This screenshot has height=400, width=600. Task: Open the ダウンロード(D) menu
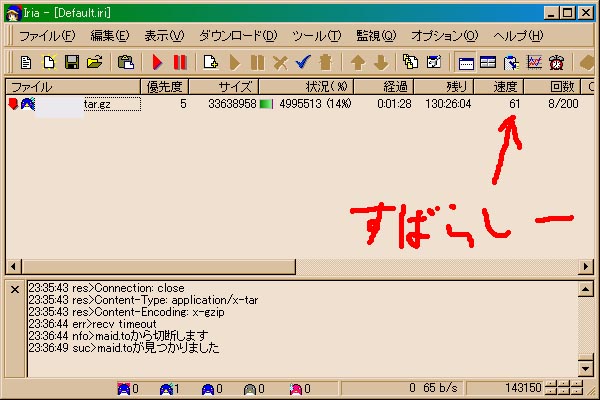click(238, 36)
